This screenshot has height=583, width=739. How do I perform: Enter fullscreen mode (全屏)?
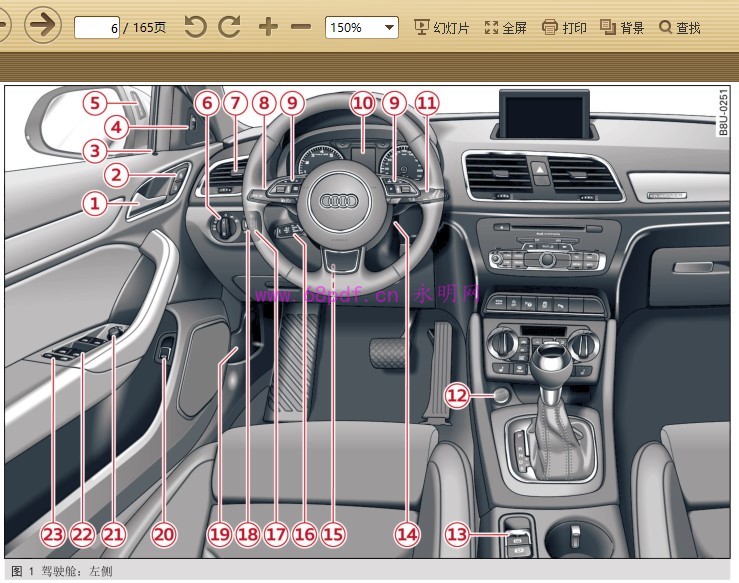coord(506,28)
